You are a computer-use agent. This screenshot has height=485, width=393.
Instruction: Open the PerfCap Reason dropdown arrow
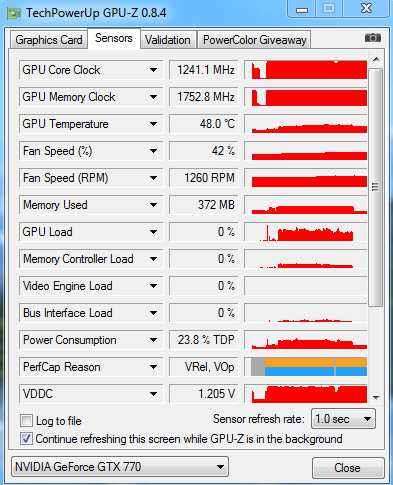(x=153, y=367)
